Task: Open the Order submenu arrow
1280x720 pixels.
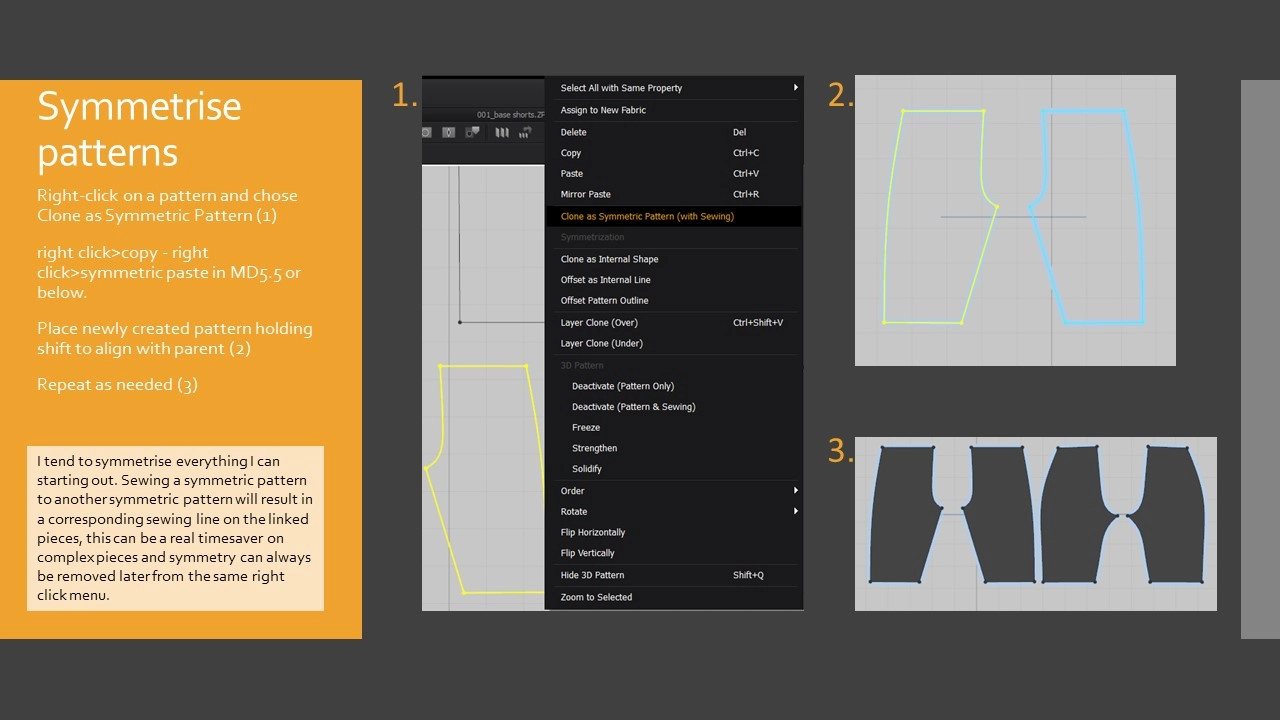Action: click(x=795, y=491)
